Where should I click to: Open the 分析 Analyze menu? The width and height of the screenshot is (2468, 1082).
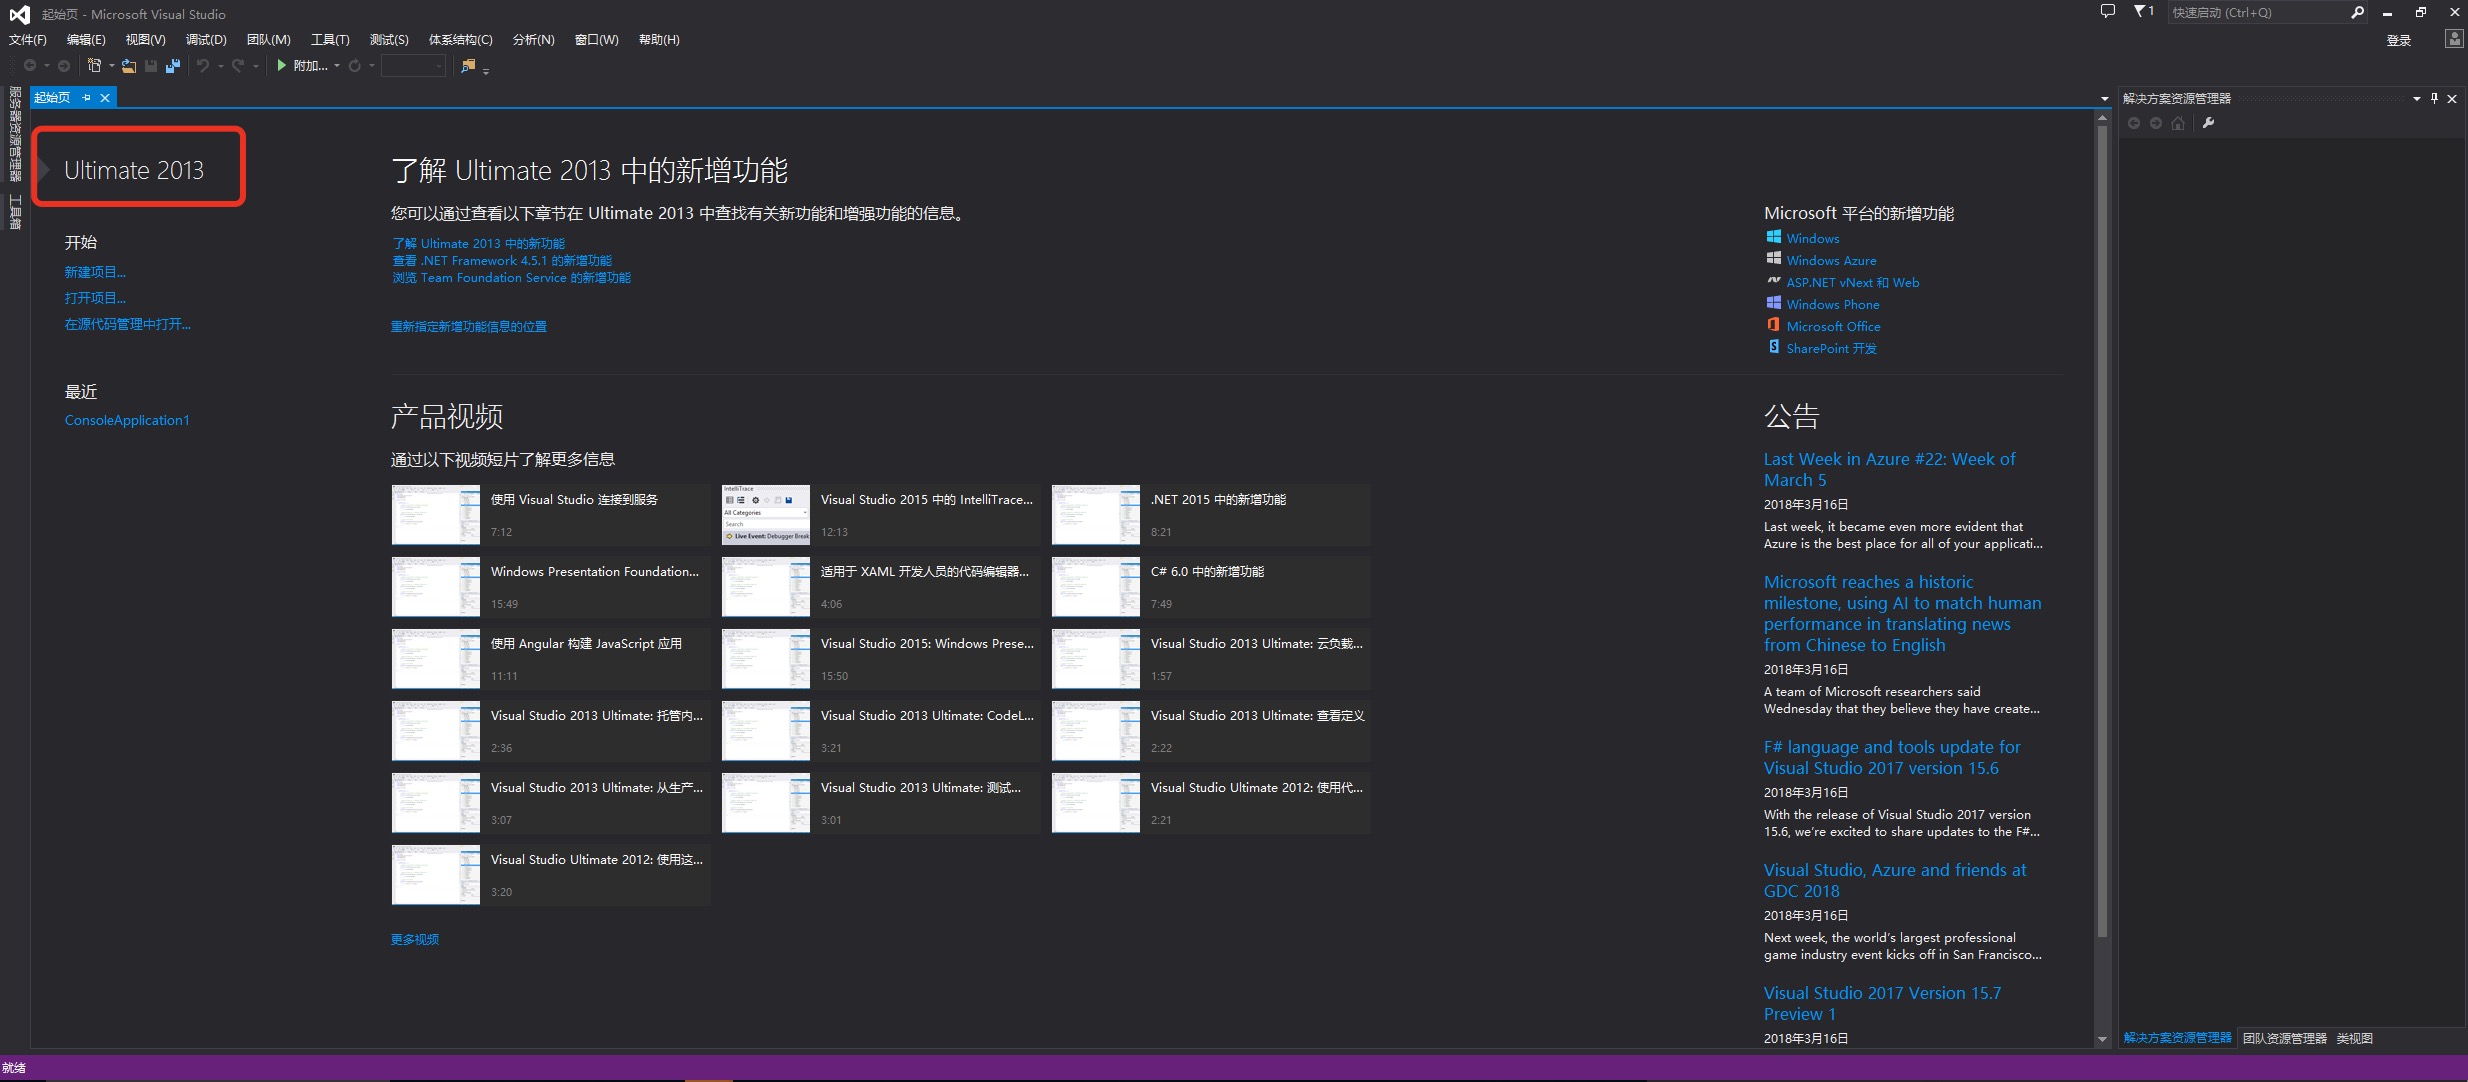point(530,38)
